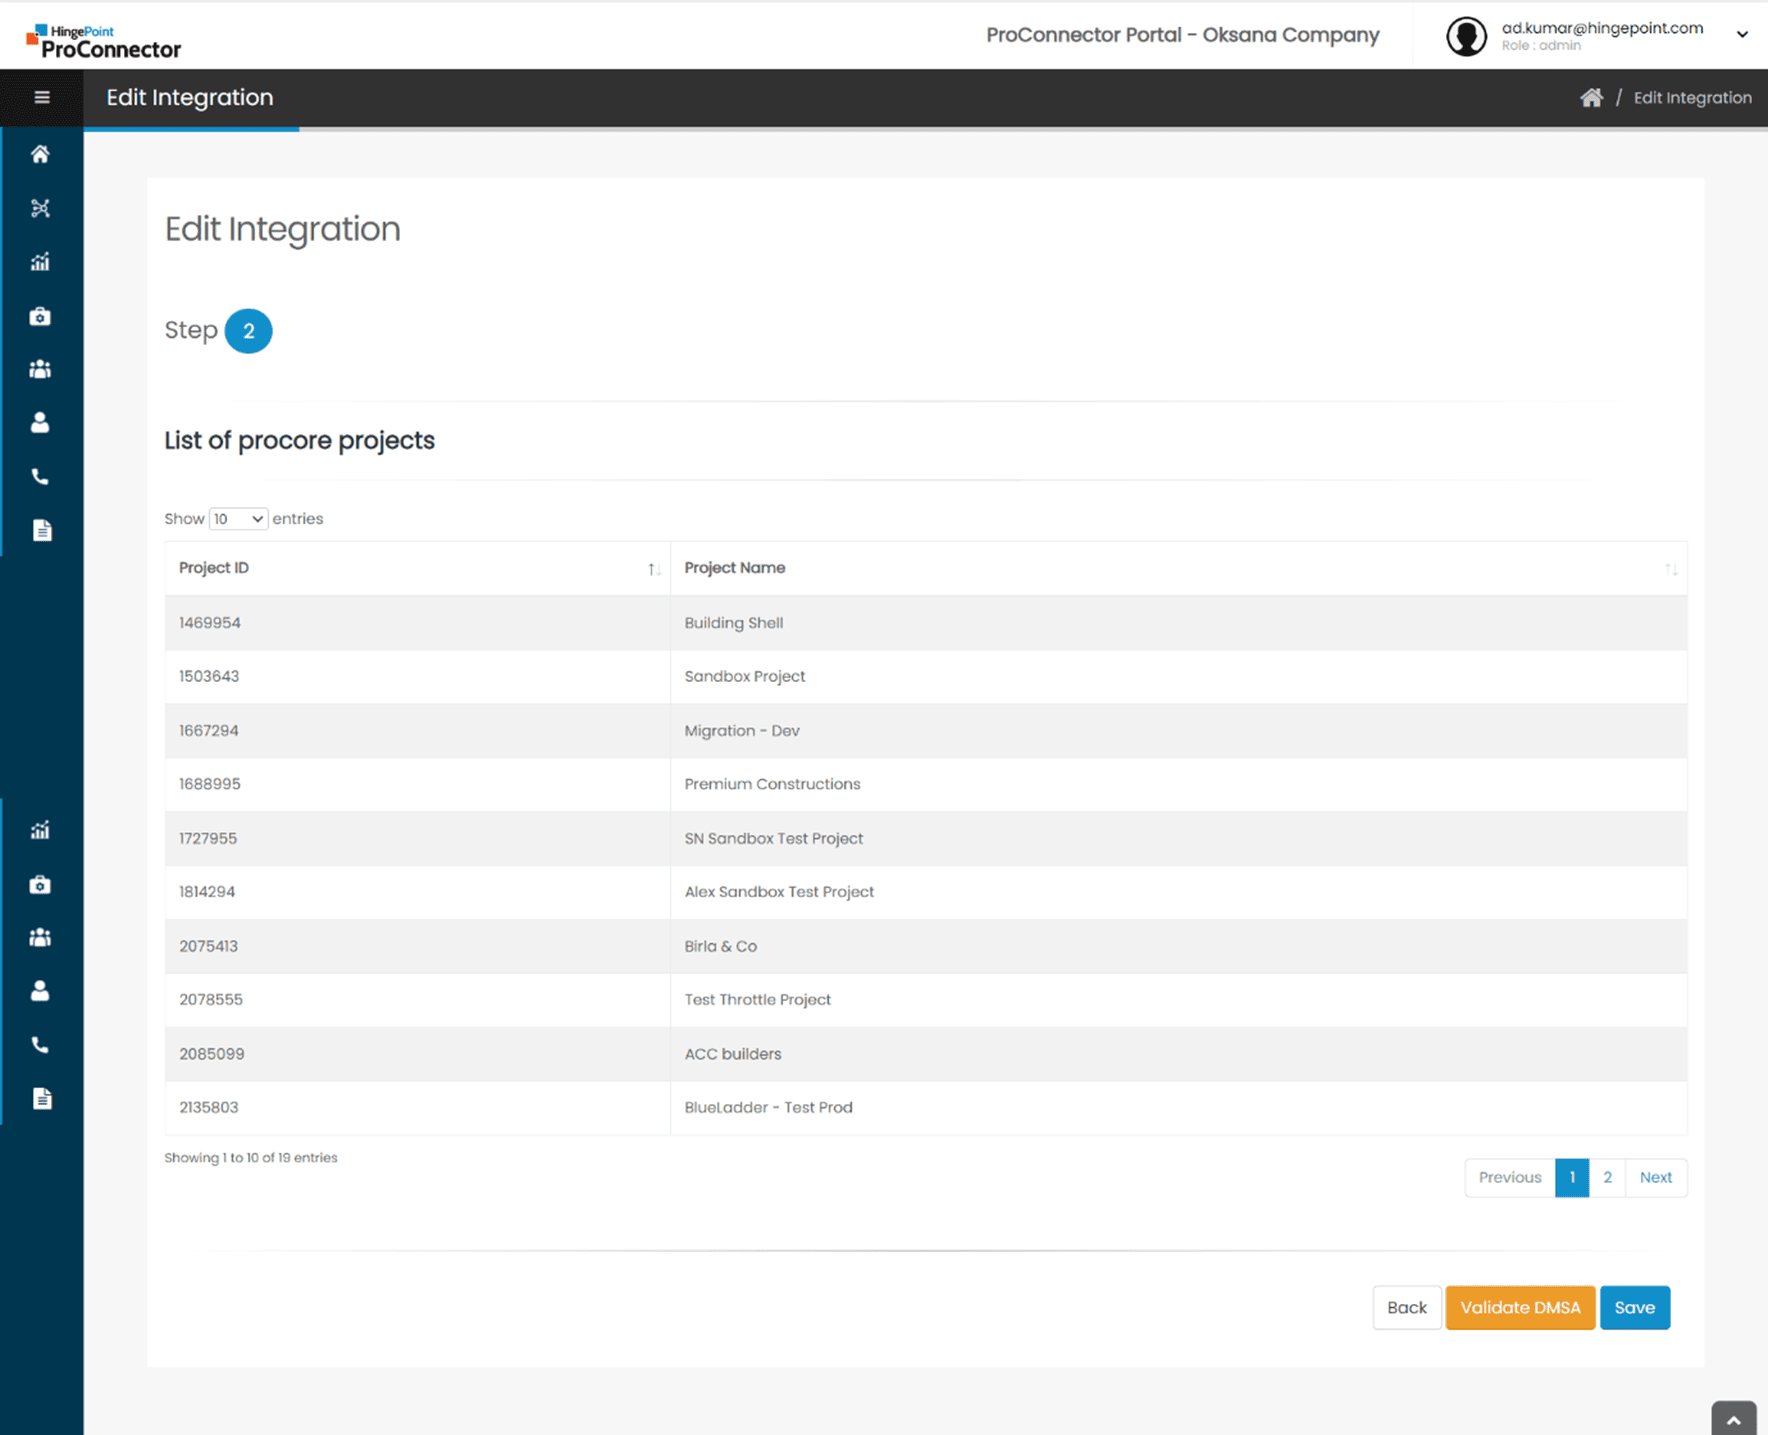Open the Home icon in the sidebar
Image resolution: width=1768 pixels, height=1435 pixels.
(40, 154)
